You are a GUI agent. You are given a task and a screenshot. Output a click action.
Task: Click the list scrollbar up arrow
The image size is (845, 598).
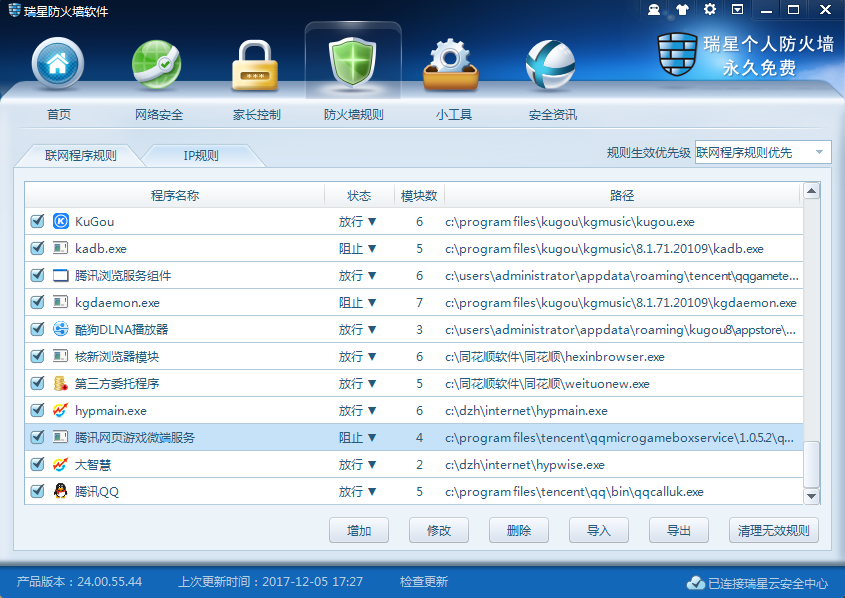pyautogui.click(x=811, y=191)
